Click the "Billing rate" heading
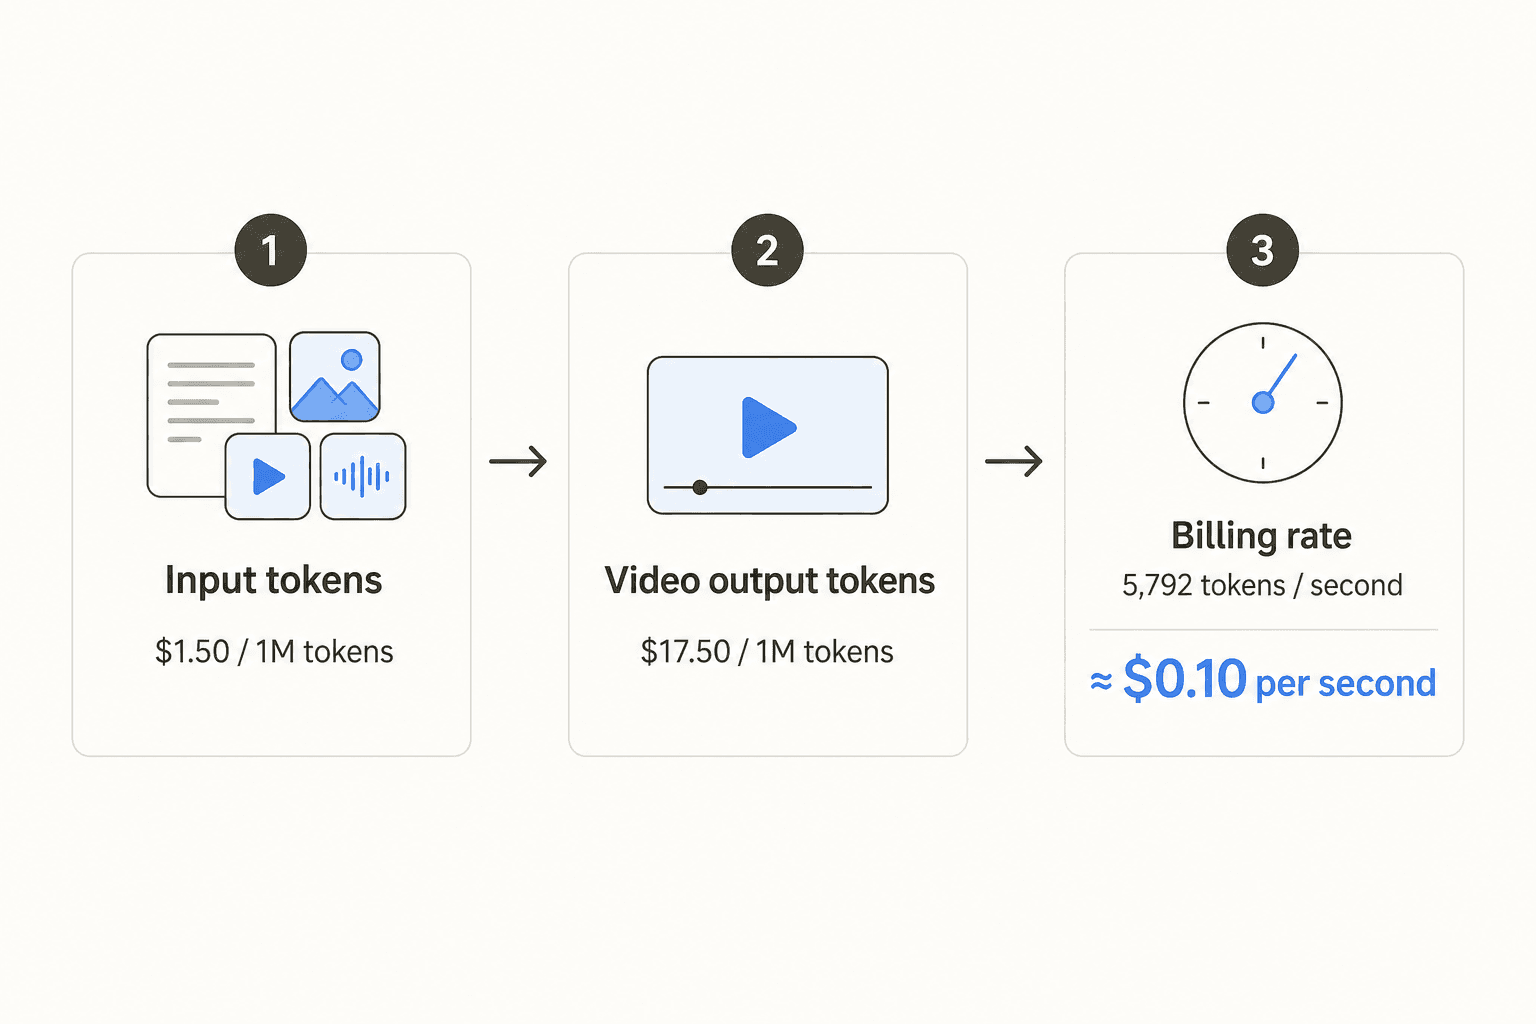The width and height of the screenshot is (1536, 1024). coord(1262,536)
